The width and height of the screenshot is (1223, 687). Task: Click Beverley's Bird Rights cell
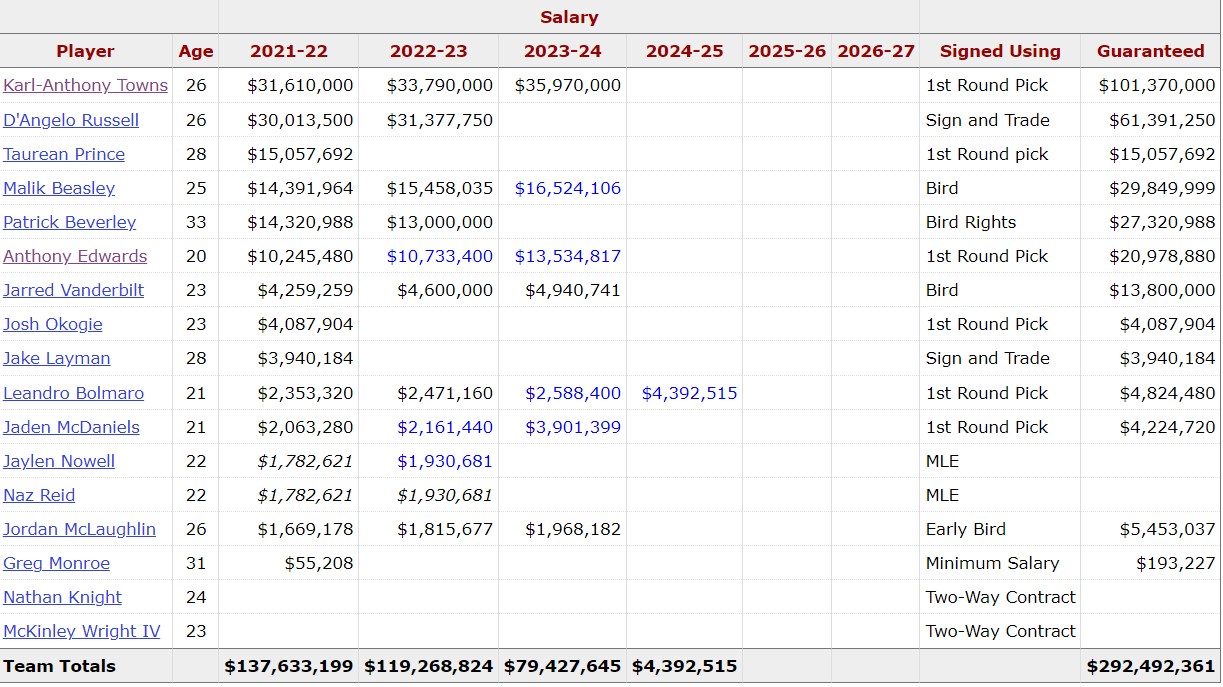coord(971,222)
